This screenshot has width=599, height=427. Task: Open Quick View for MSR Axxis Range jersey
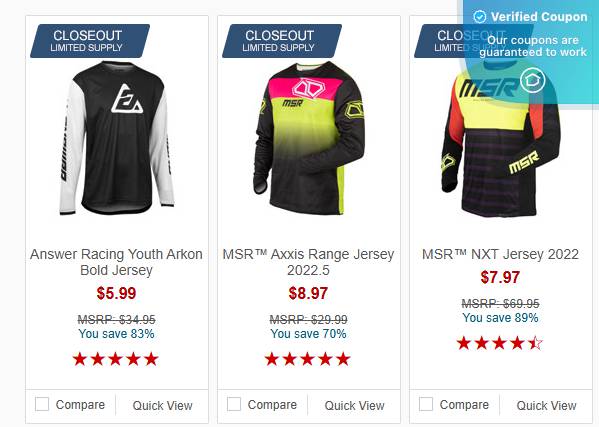coord(355,405)
